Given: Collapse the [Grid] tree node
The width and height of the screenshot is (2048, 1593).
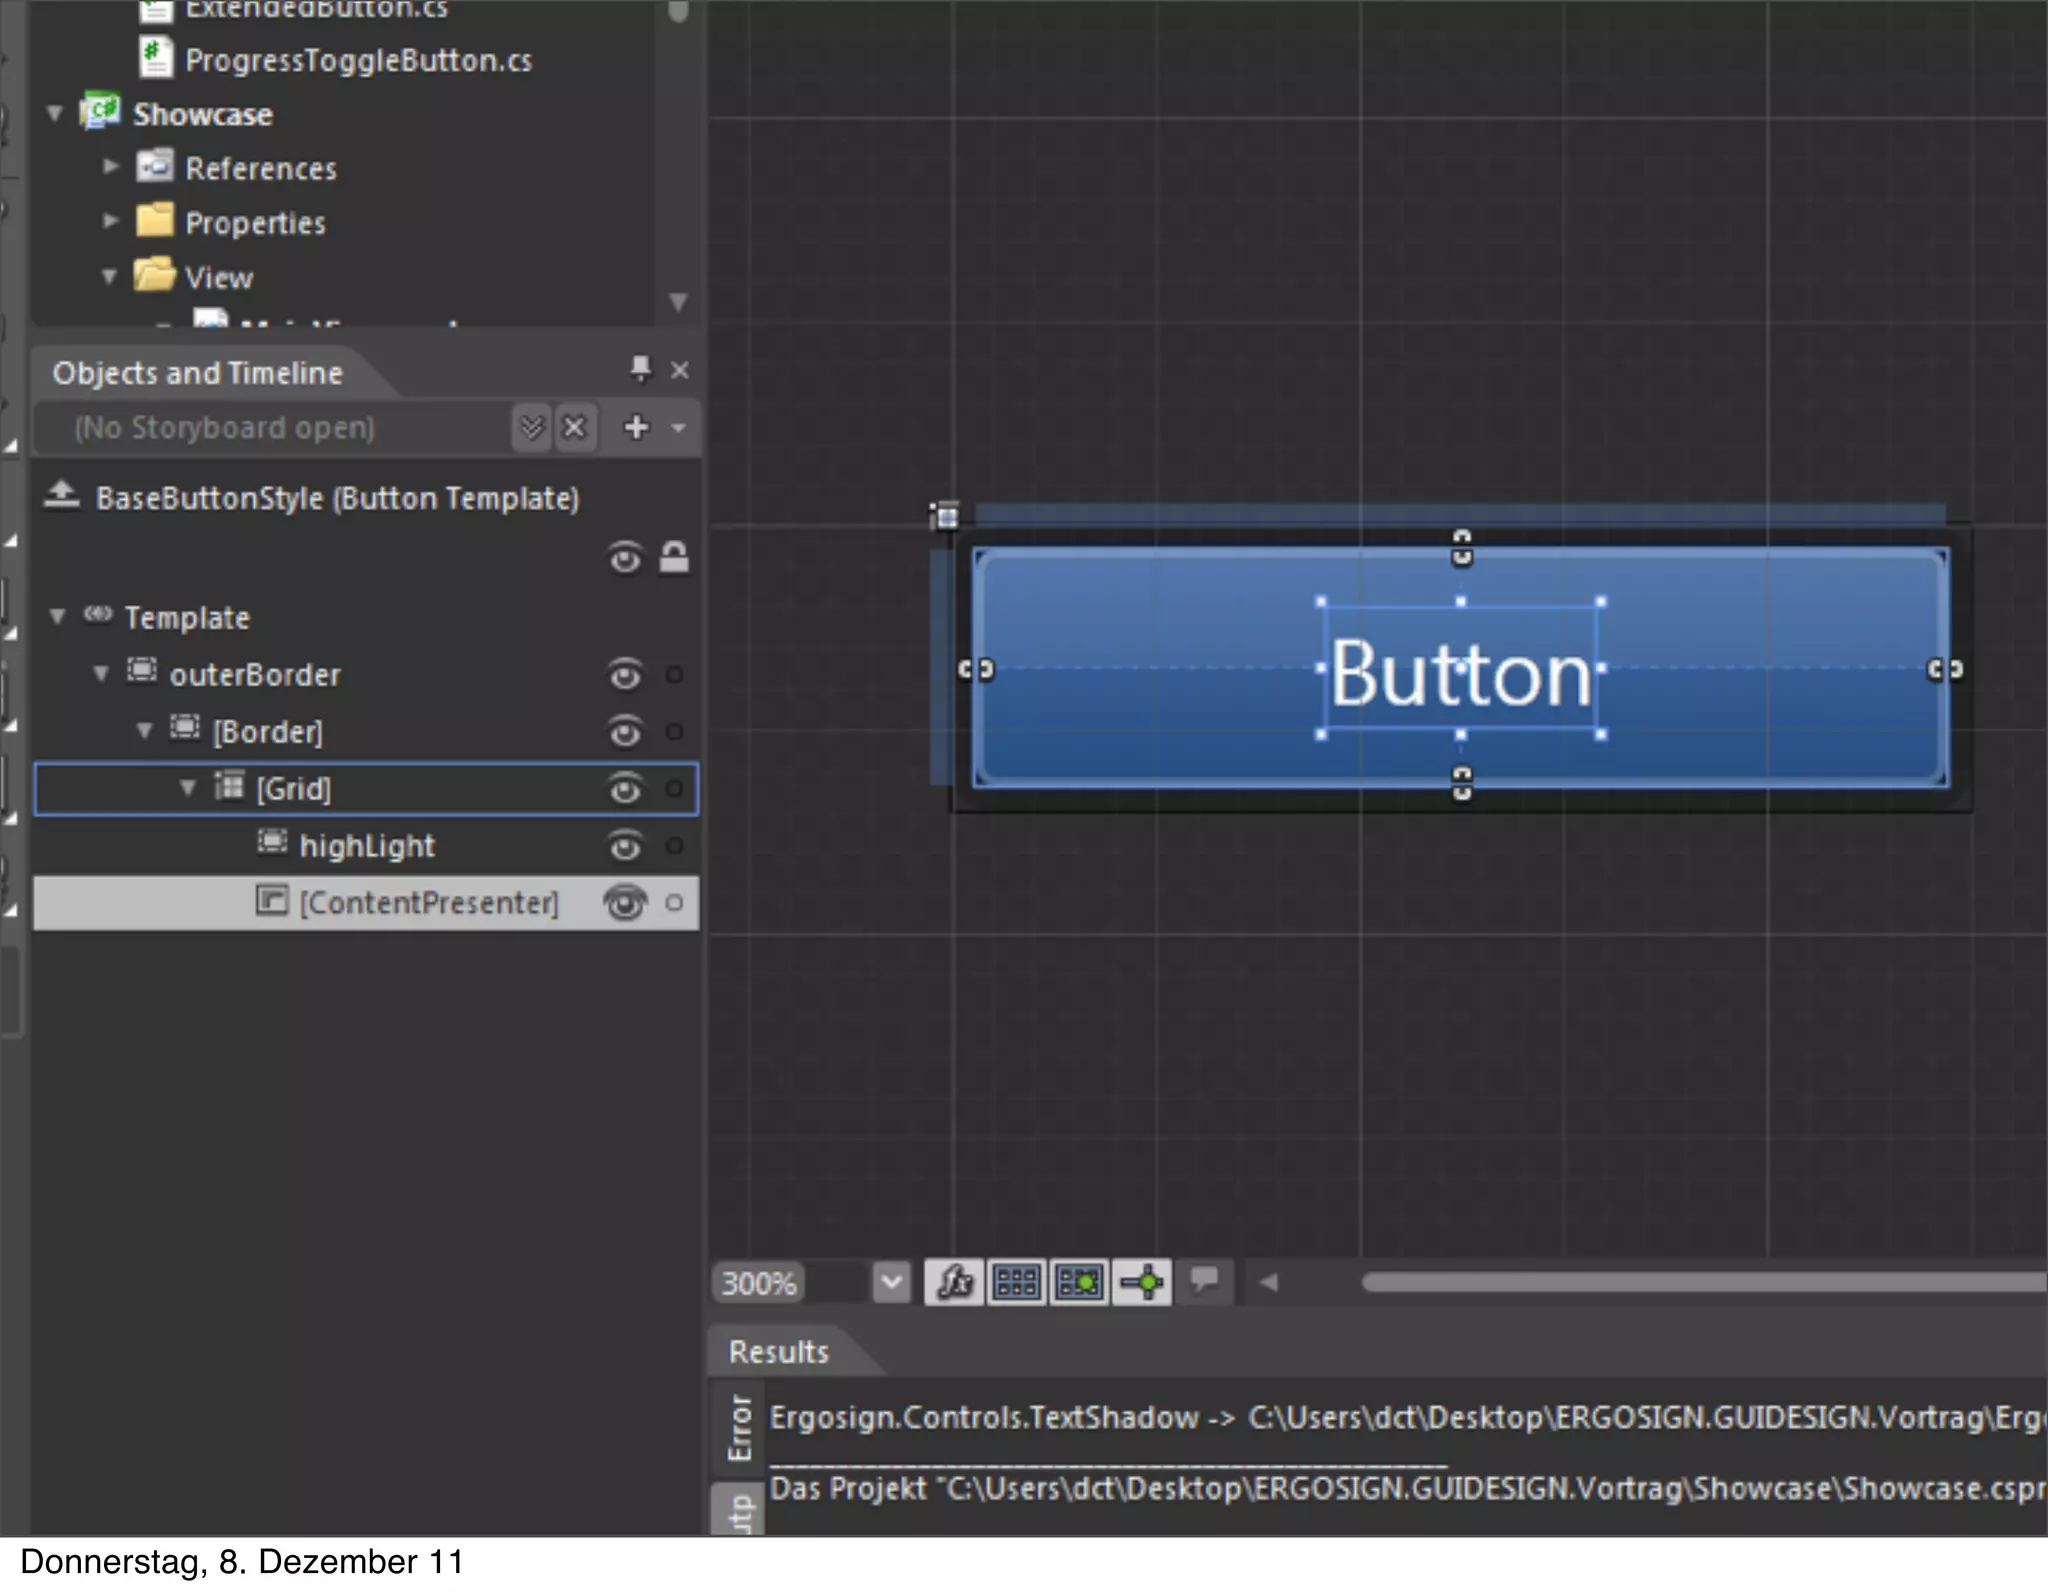Looking at the screenshot, I should (187, 788).
